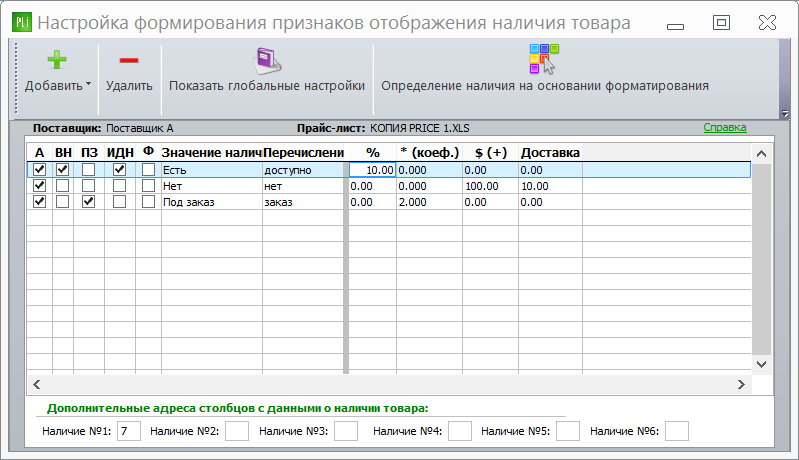Click the Наличие №5 input field
Viewport: 799px width, 460px height.
568,431
